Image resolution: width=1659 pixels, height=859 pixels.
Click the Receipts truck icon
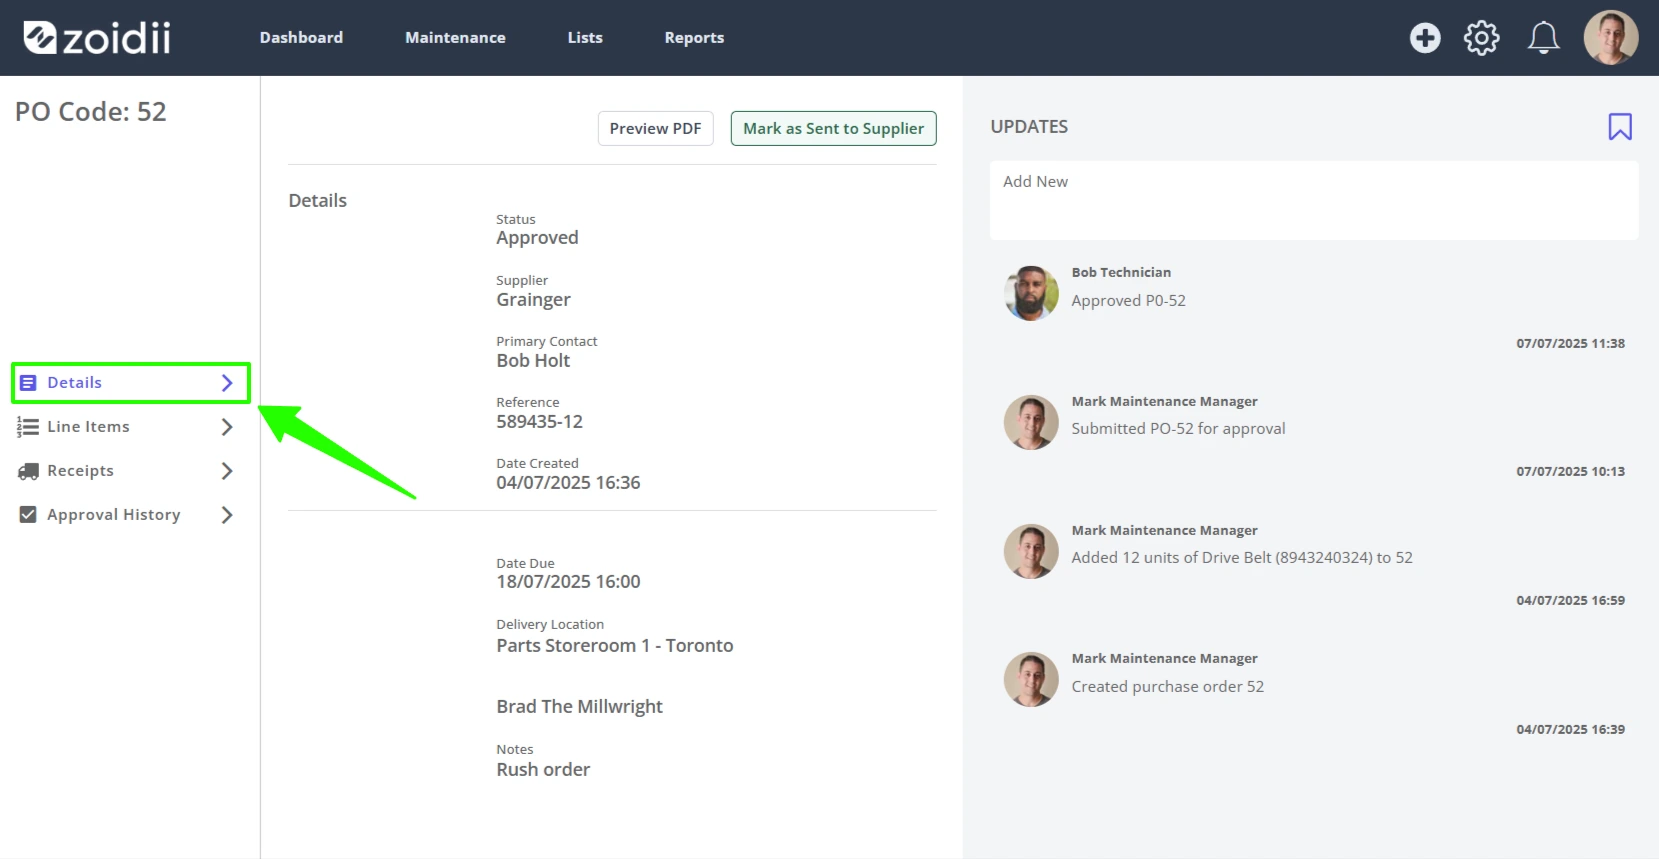pyautogui.click(x=28, y=471)
